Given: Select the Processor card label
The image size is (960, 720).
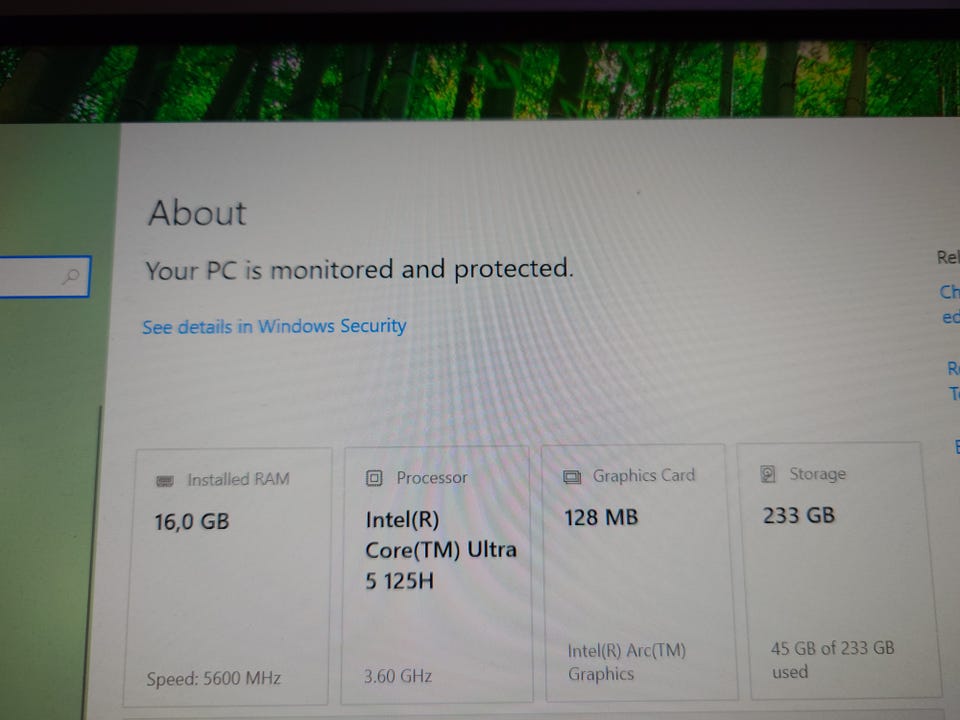Looking at the screenshot, I should [x=432, y=478].
